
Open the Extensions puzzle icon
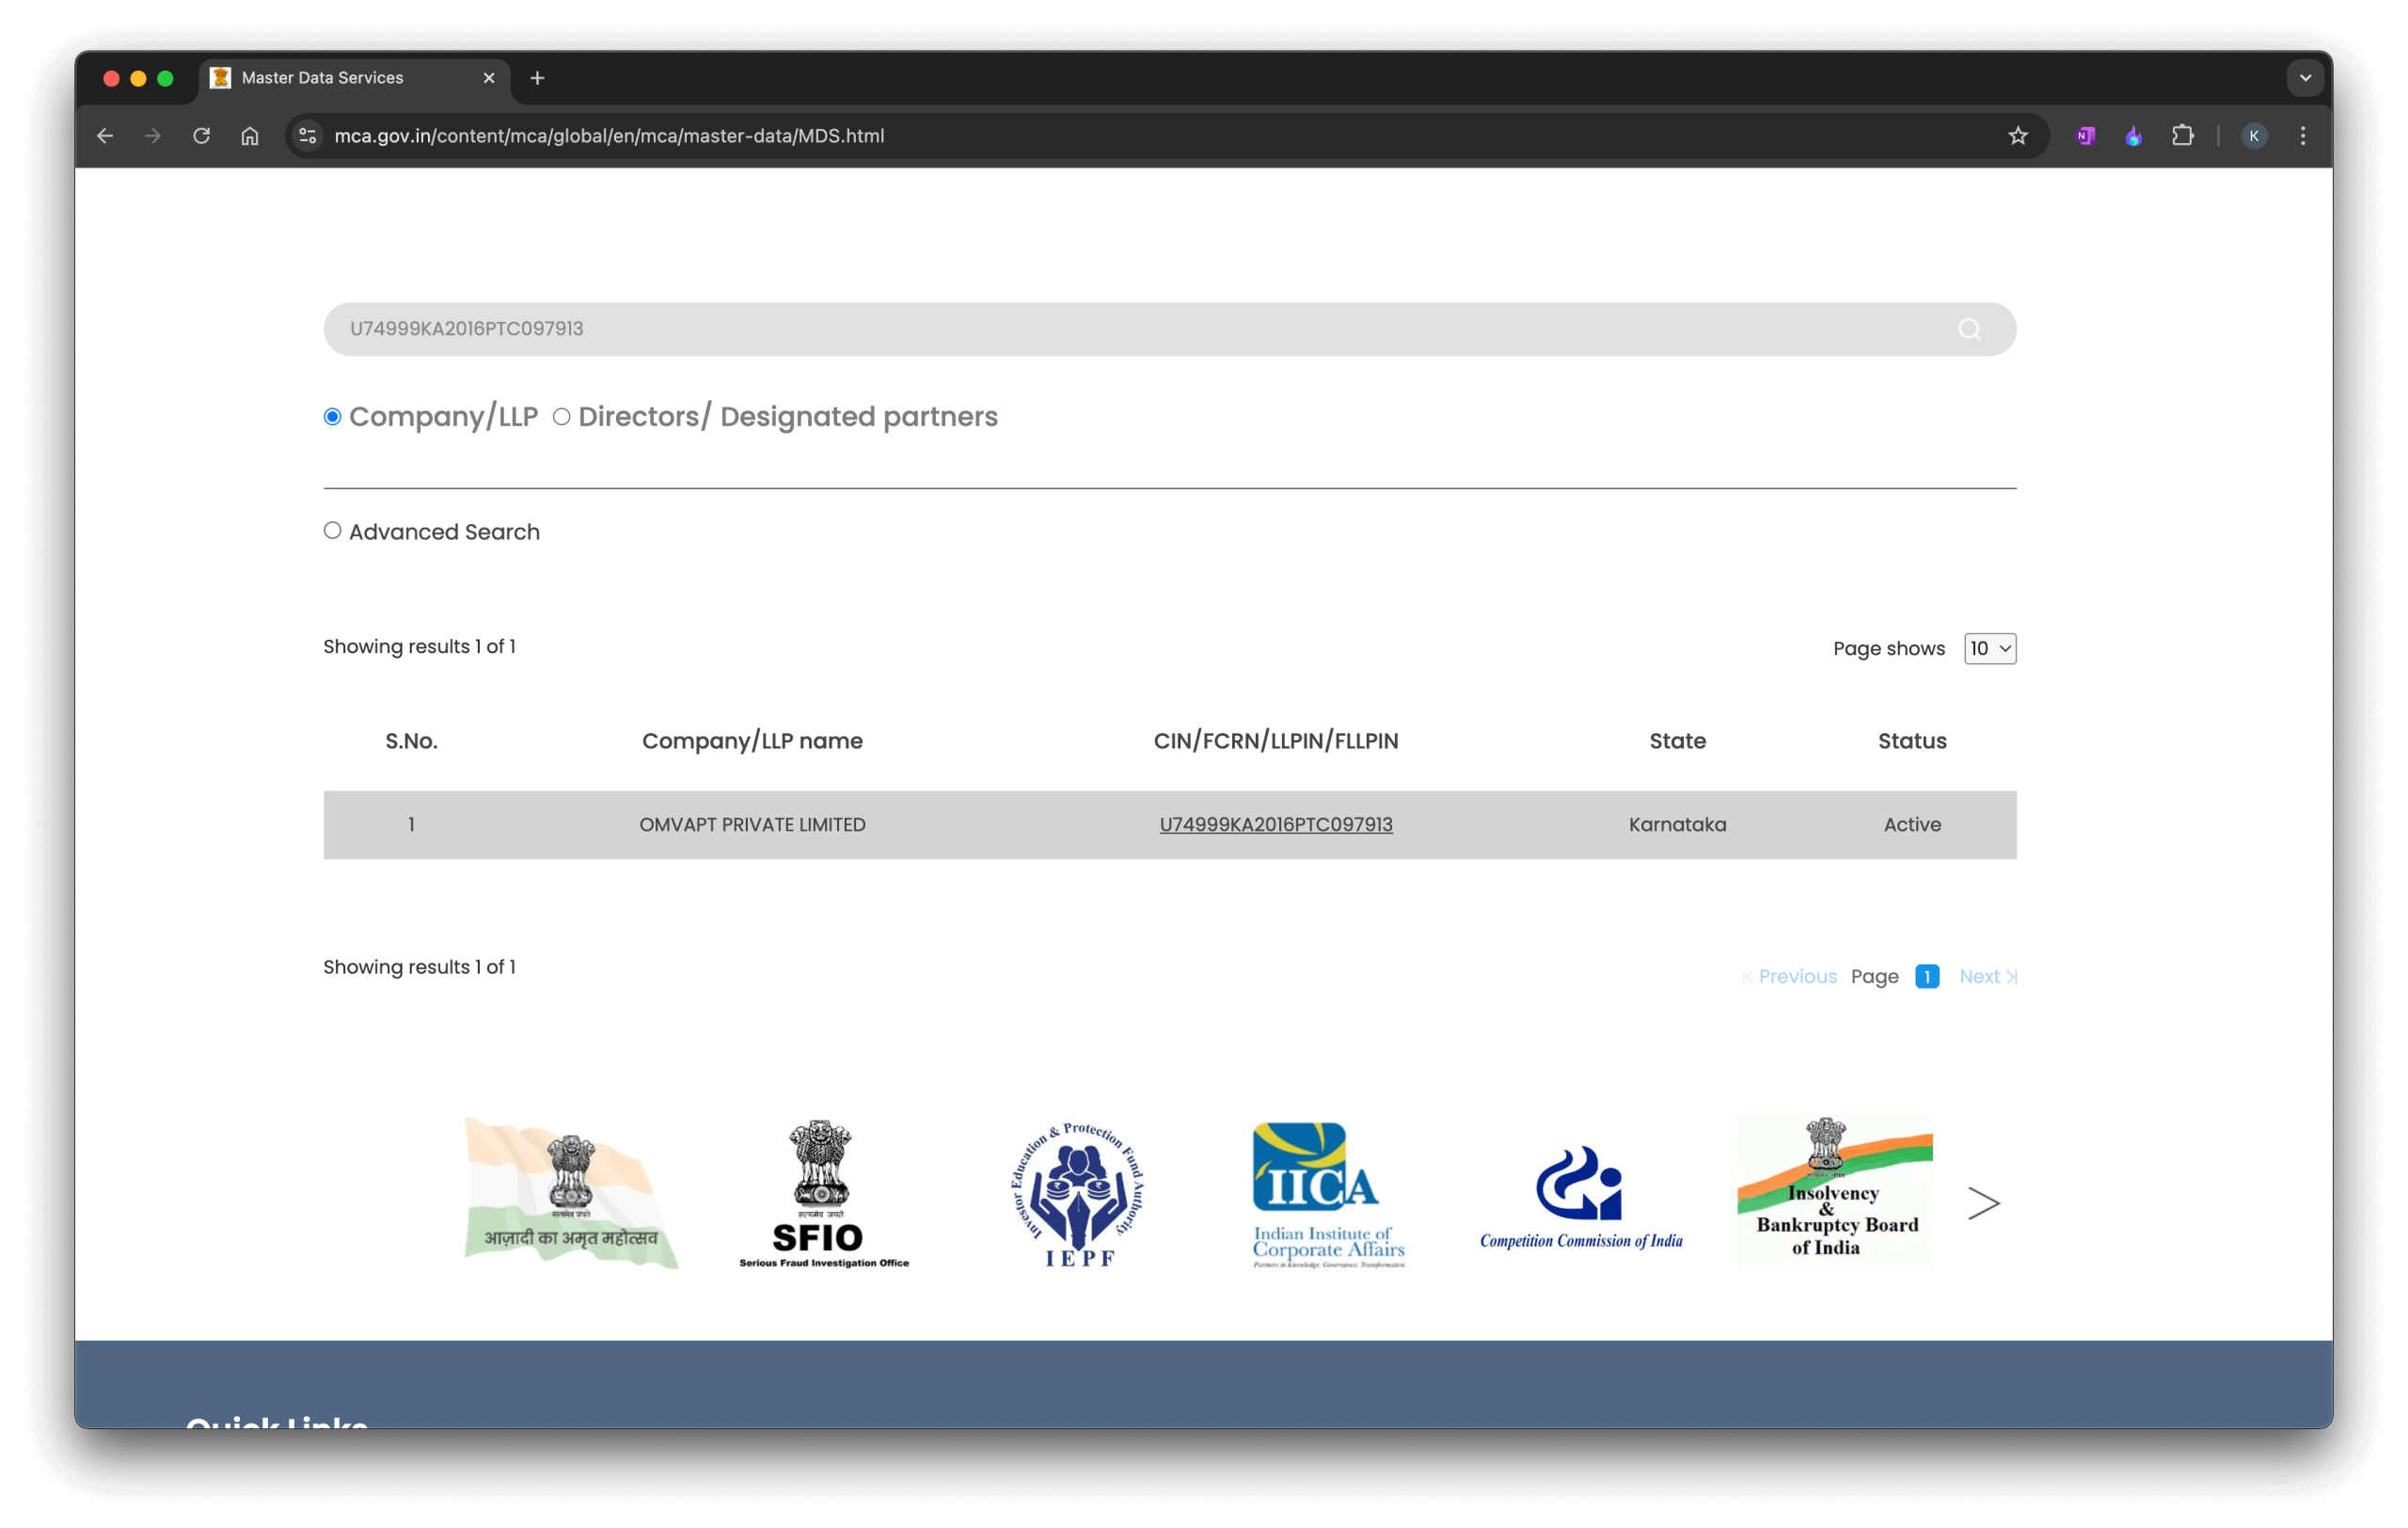[x=2182, y=136]
